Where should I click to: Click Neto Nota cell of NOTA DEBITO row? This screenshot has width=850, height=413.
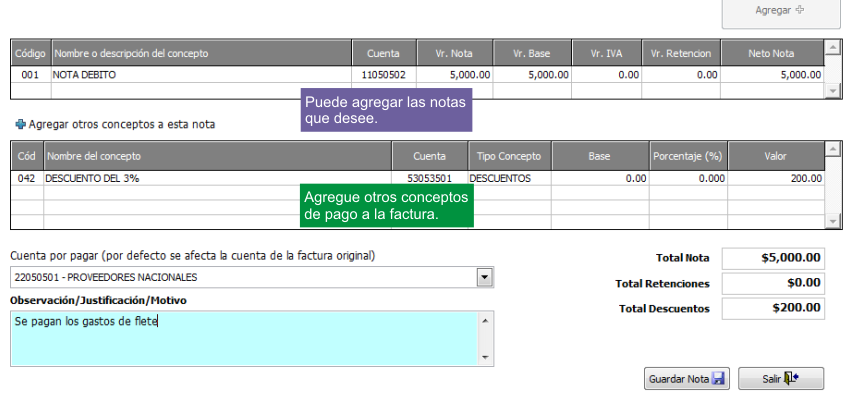[772, 75]
